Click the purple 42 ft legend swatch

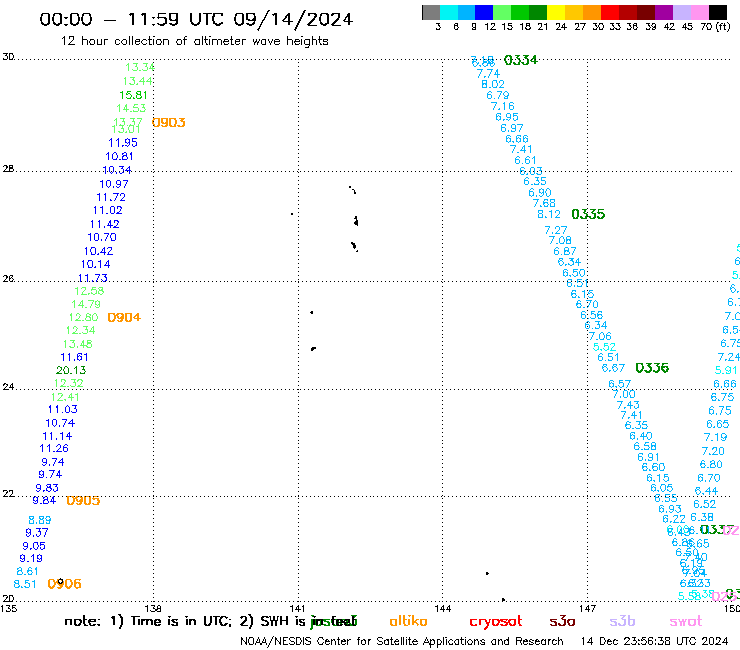click(664, 12)
